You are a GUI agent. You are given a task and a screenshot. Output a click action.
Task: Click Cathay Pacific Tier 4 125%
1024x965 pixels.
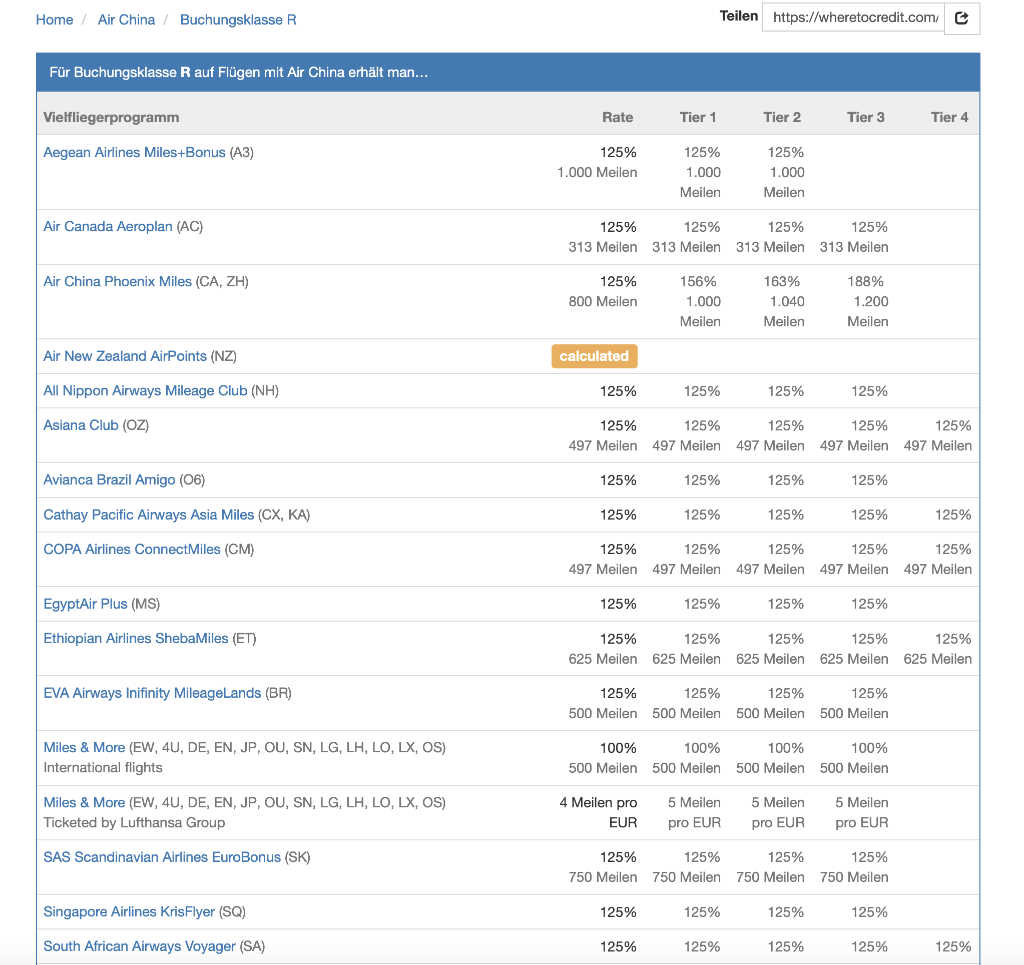click(953, 515)
